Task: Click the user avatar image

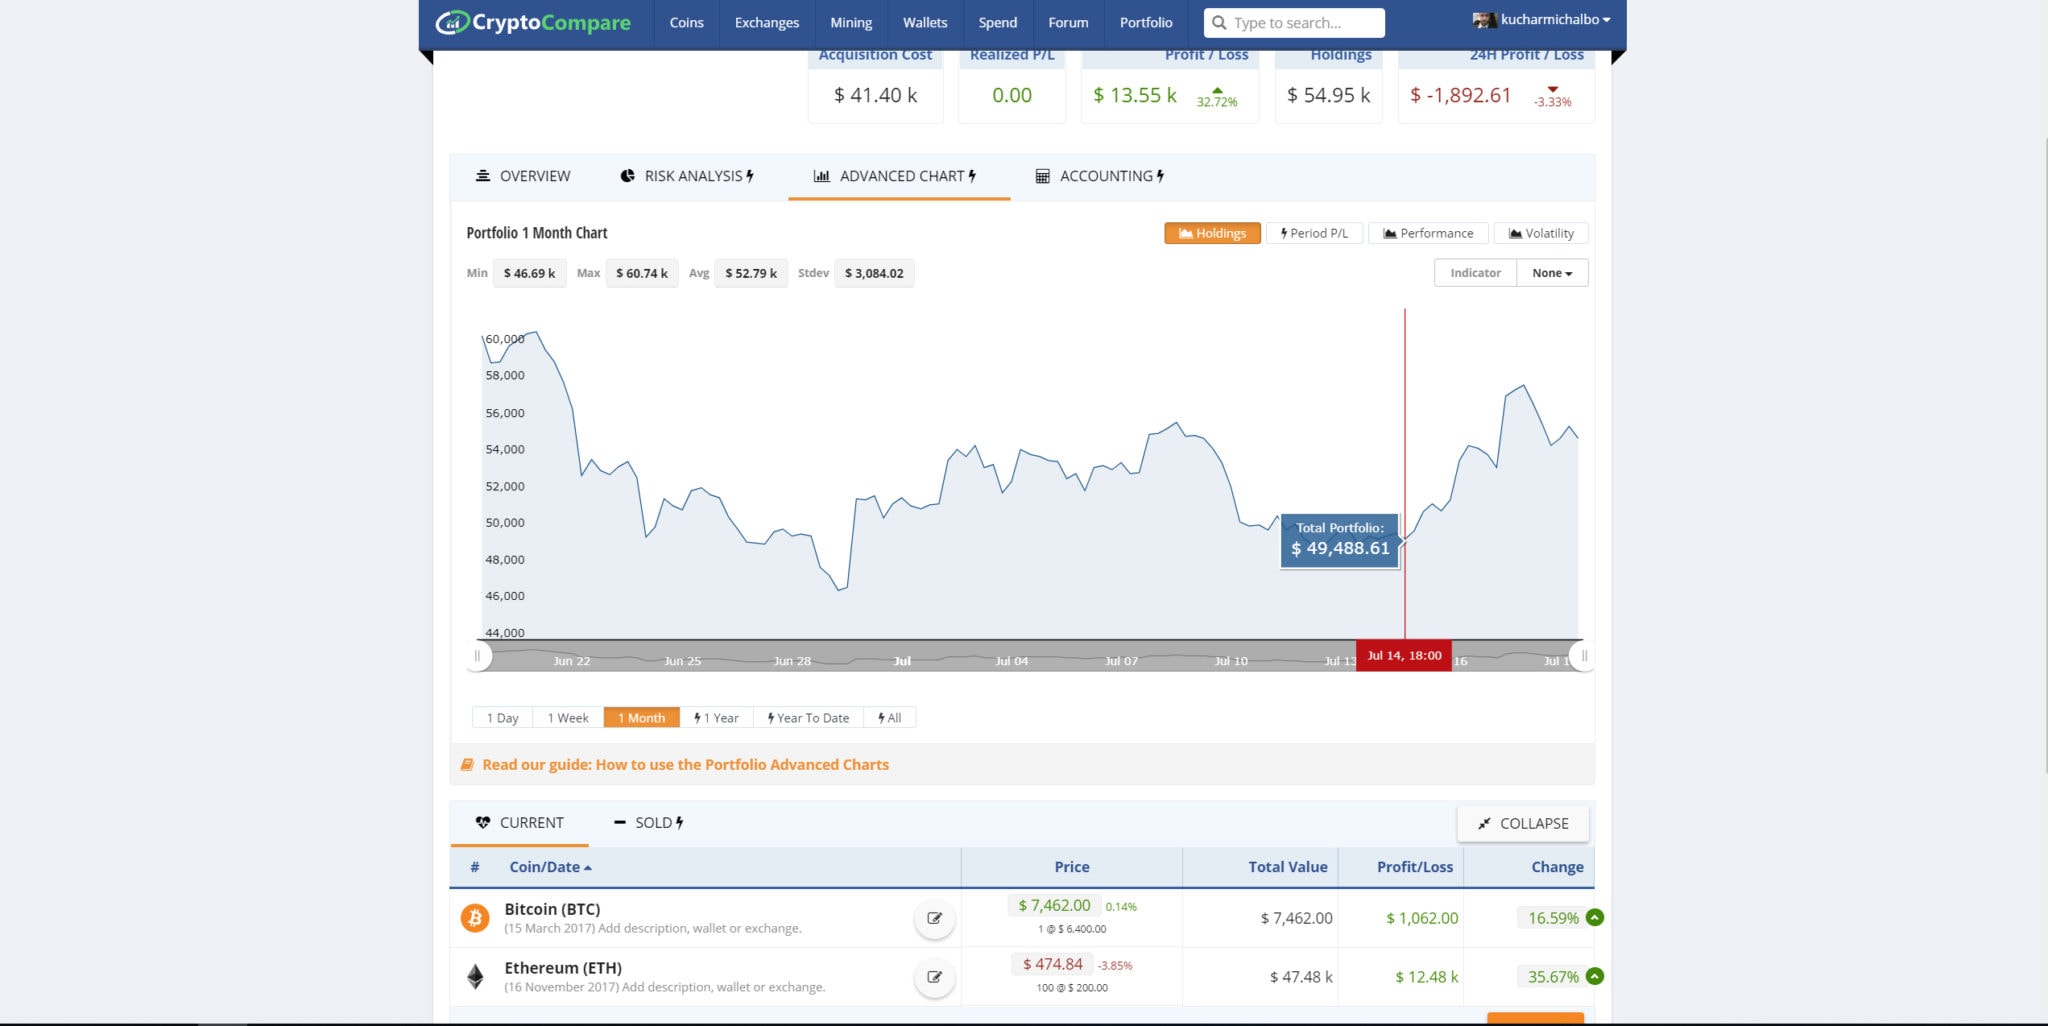Action: (1484, 20)
